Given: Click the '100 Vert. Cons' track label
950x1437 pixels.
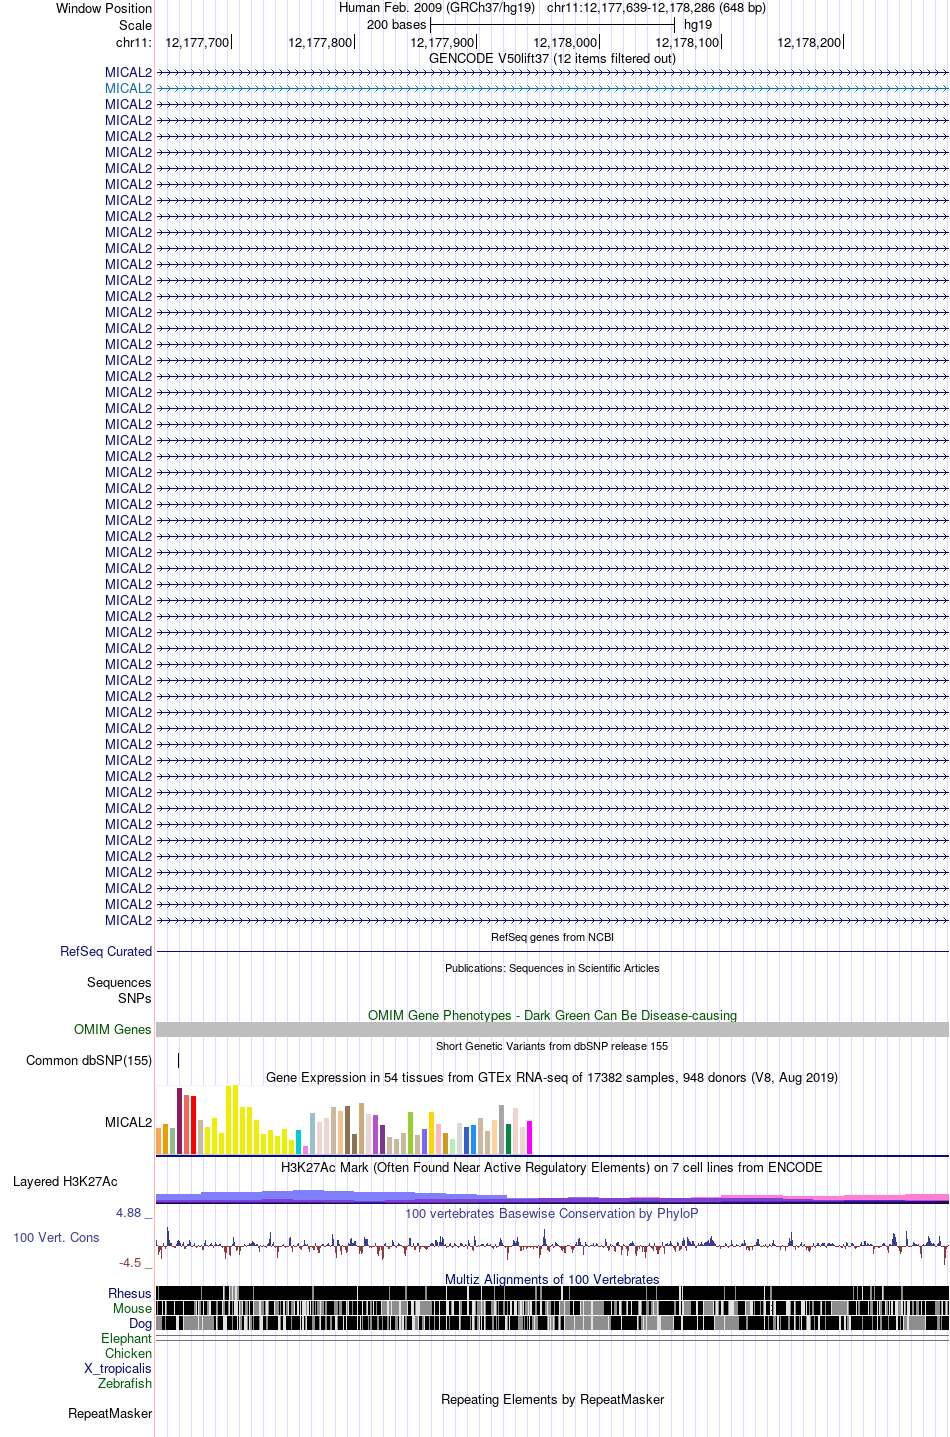Looking at the screenshot, I should 56,1237.
